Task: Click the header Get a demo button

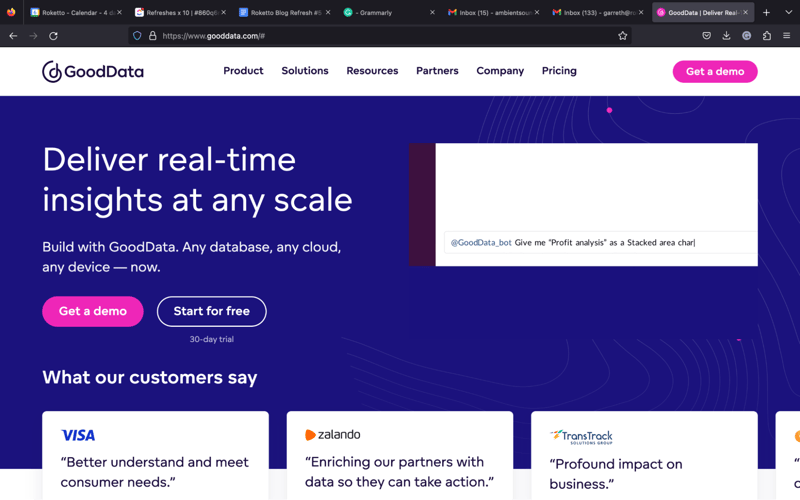Action: click(x=714, y=71)
